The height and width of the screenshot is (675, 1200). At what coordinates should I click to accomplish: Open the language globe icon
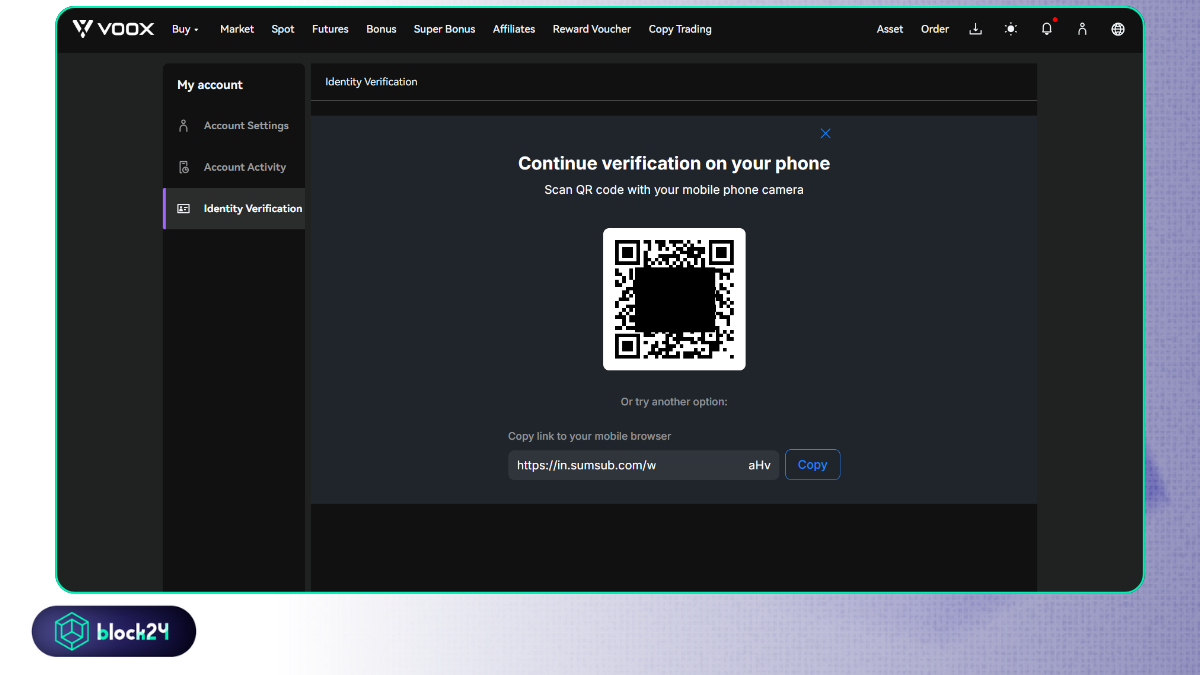tap(1118, 29)
